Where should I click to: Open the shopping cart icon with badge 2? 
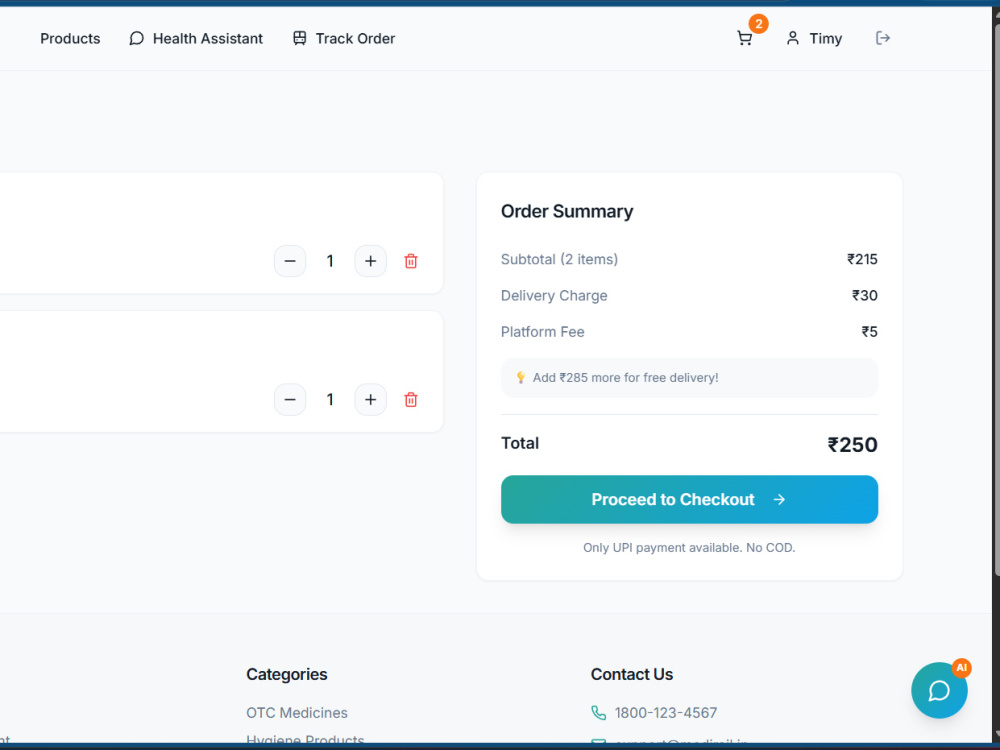click(744, 38)
